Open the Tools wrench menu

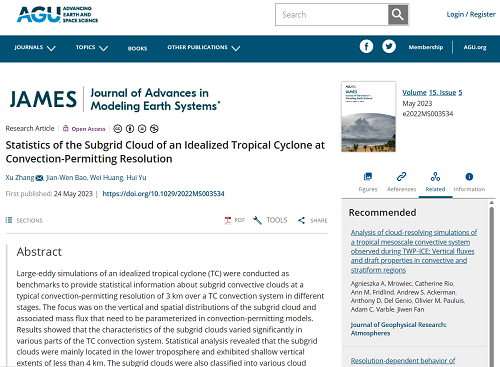coord(270,220)
